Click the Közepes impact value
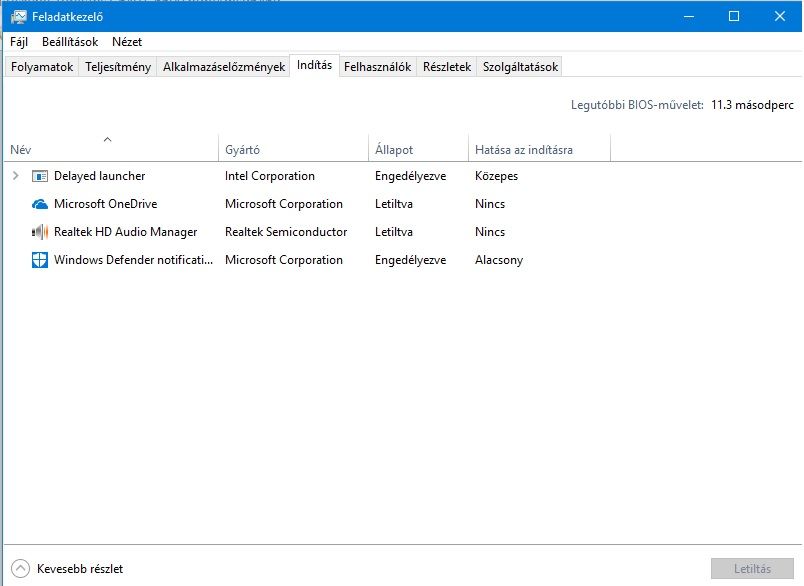The height and width of the screenshot is (586, 804). pyautogui.click(x=496, y=176)
